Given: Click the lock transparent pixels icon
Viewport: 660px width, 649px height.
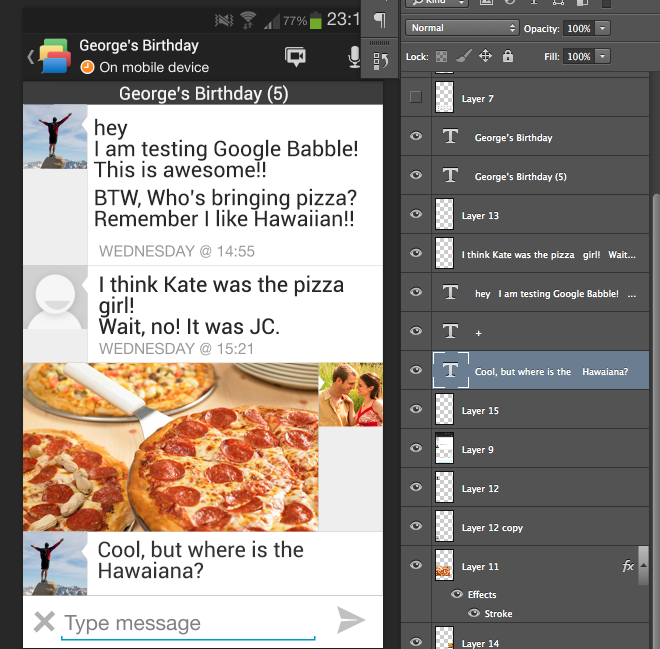Looking at the screenshot, I should click(x=441, y=56).
